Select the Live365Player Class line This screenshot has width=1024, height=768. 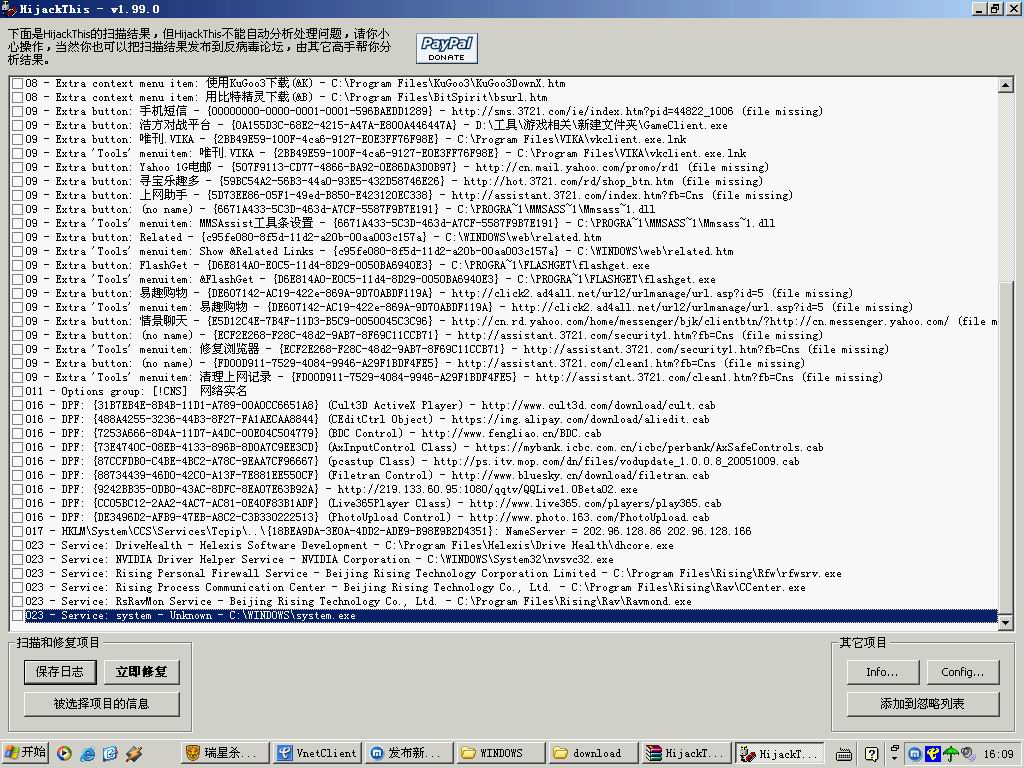[x=374, y=504]
